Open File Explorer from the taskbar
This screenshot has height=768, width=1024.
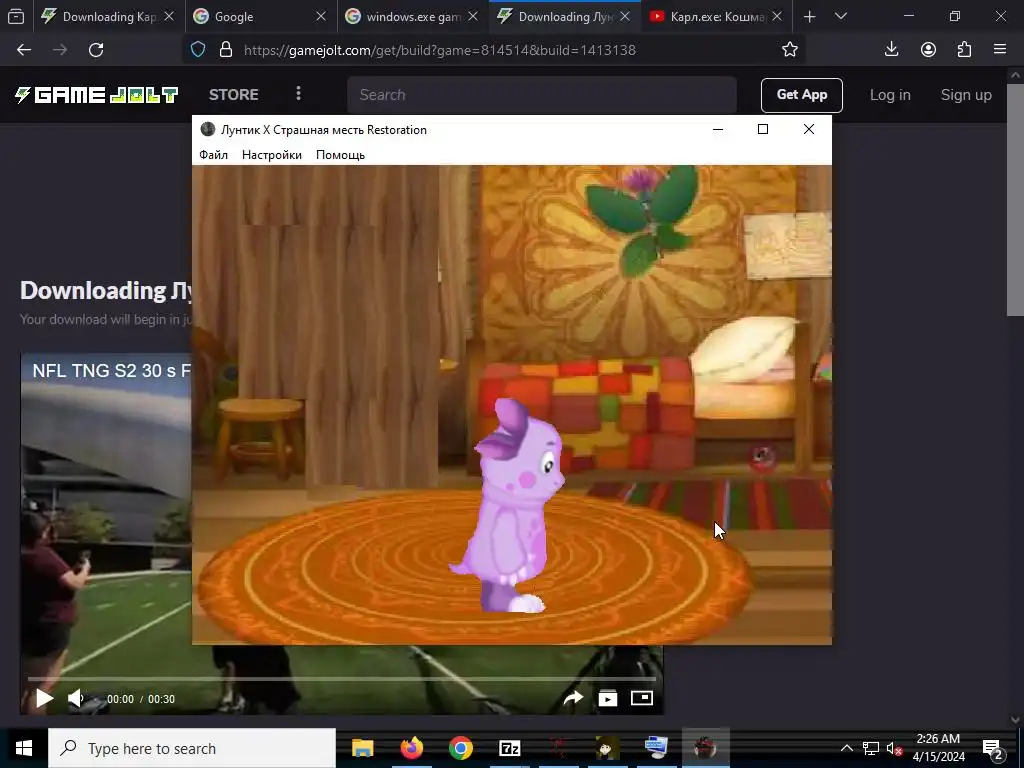click(x=362, y=748)
